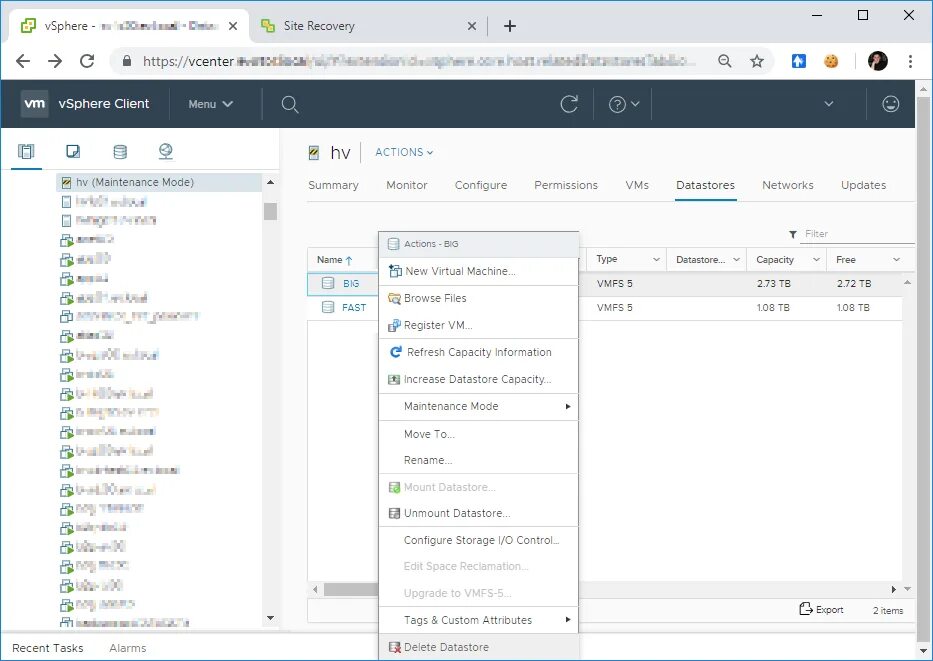This screenshot has height=661, width=933.
Task: Select Delete Datastore in context menu
Action: (478, 647)
